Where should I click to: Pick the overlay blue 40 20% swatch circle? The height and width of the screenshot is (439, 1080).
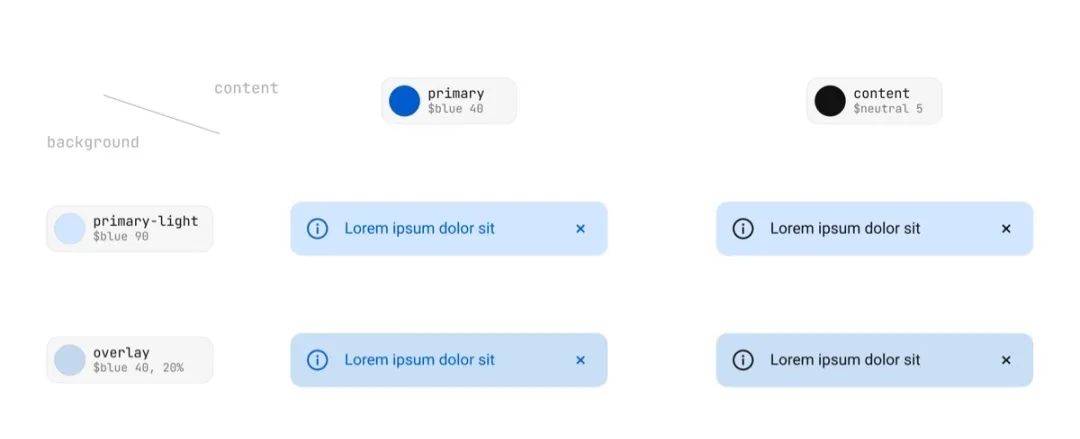[x=70, y=360]
